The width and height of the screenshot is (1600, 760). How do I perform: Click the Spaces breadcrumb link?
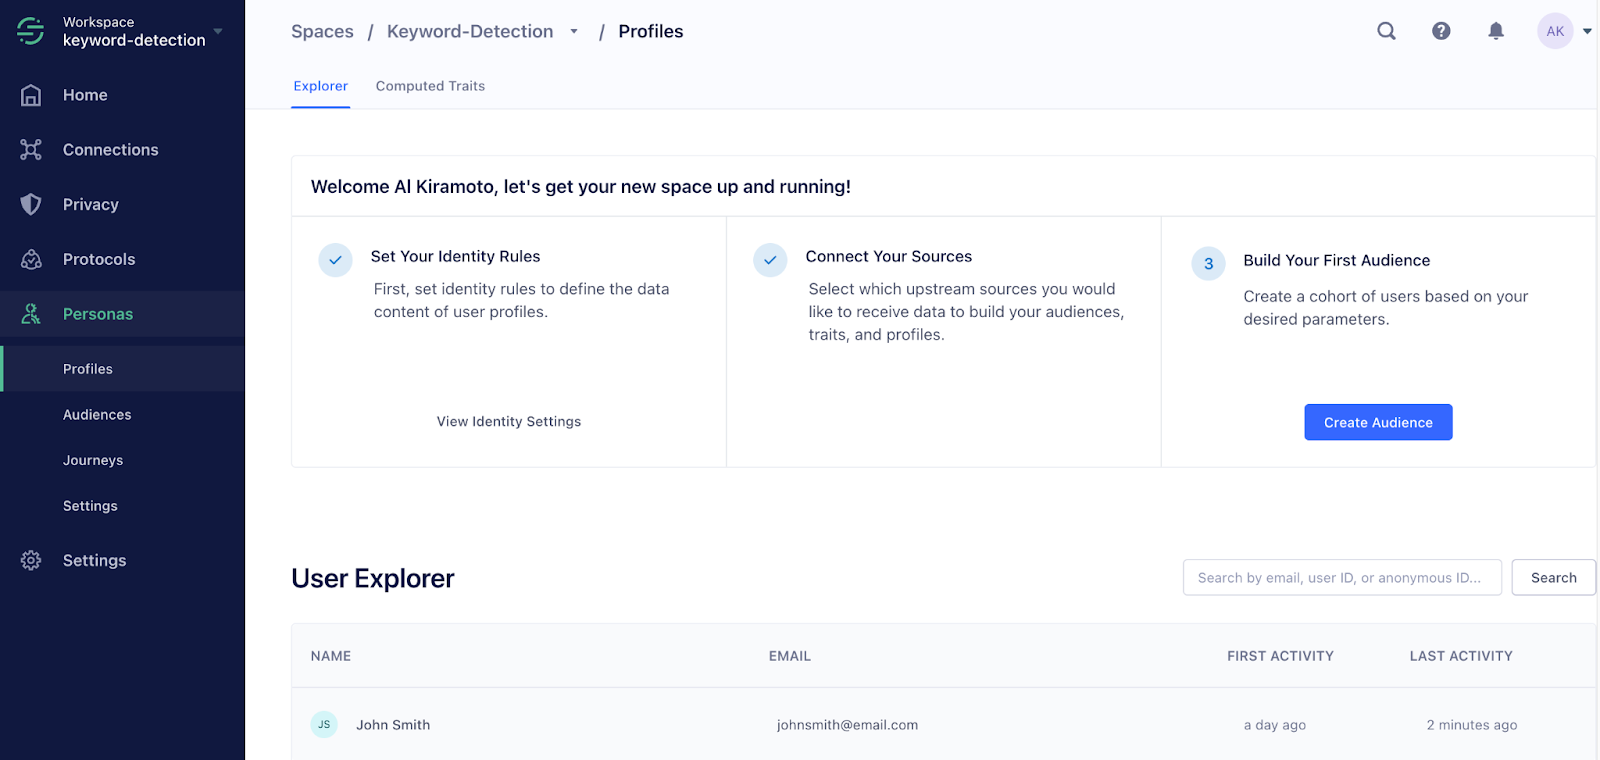coord(322,31)
